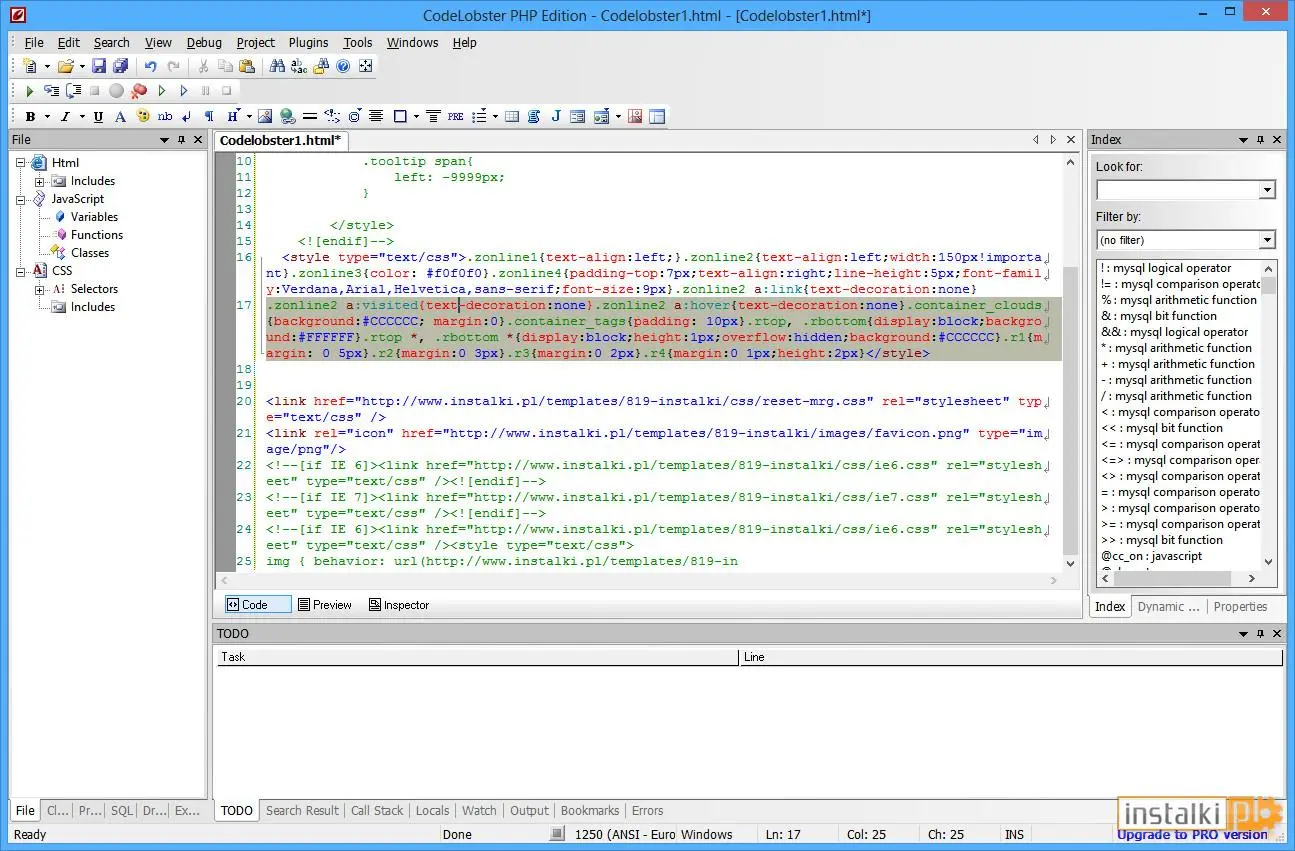1295x851 pixels.
Task: Click the New file icon
Action: coord(30,66)
